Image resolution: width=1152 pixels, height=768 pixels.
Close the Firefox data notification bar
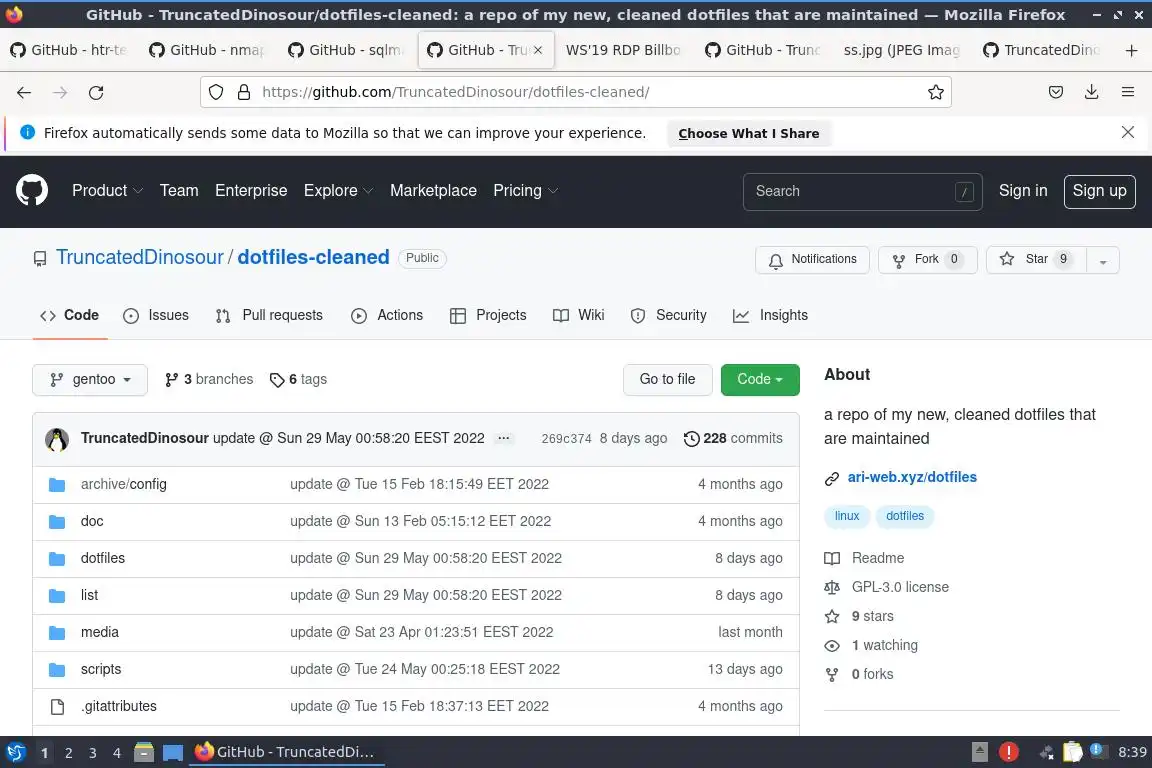pos(1128,132)
